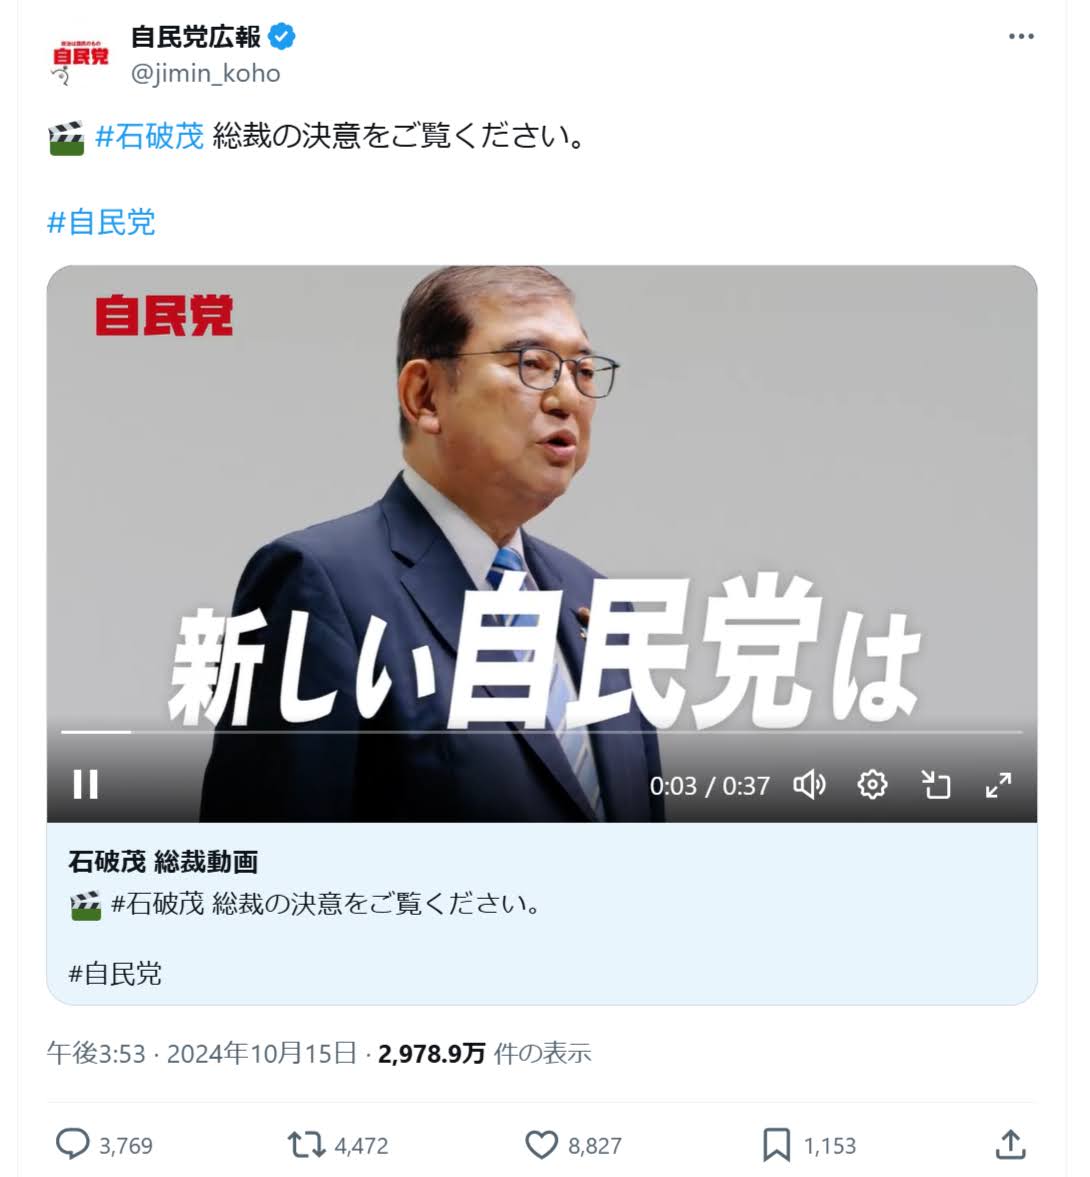Click the post timestamp 2024年10月15日
1090x1177 pixels.
[261, 1053]
